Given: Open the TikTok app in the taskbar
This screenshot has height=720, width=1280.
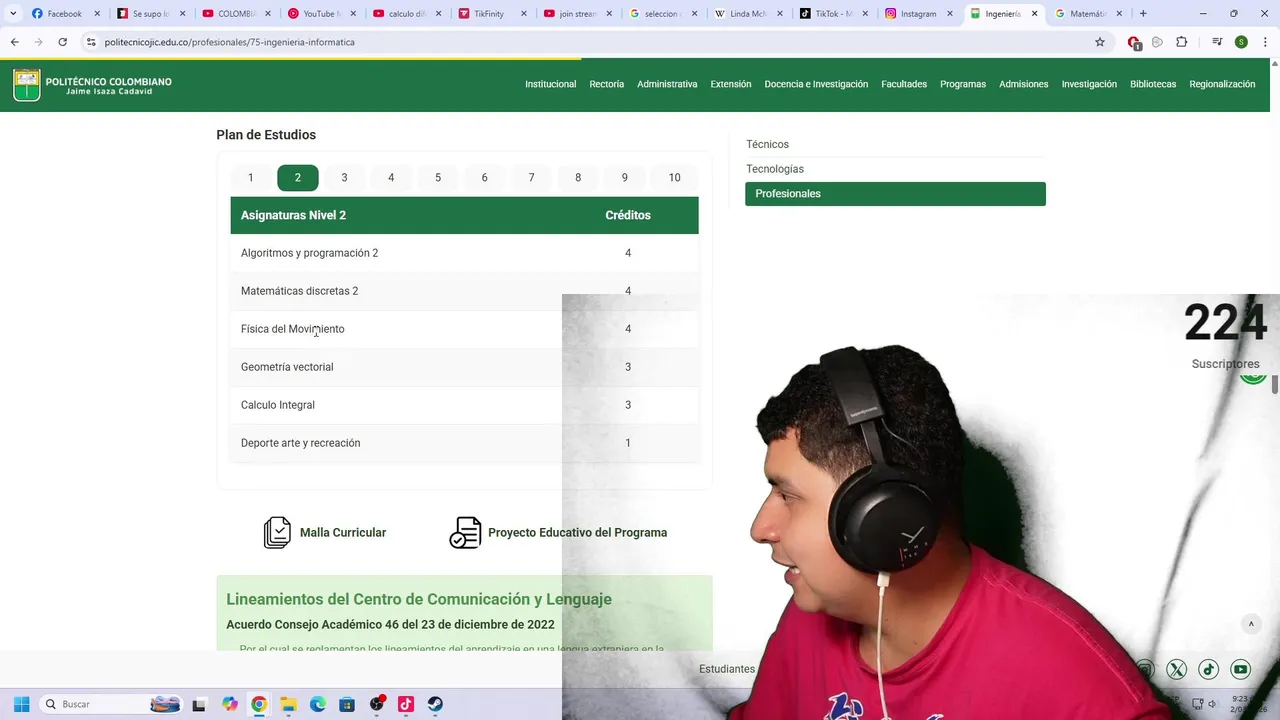Looking at the screenshot, I should click(x=406, y=704).
